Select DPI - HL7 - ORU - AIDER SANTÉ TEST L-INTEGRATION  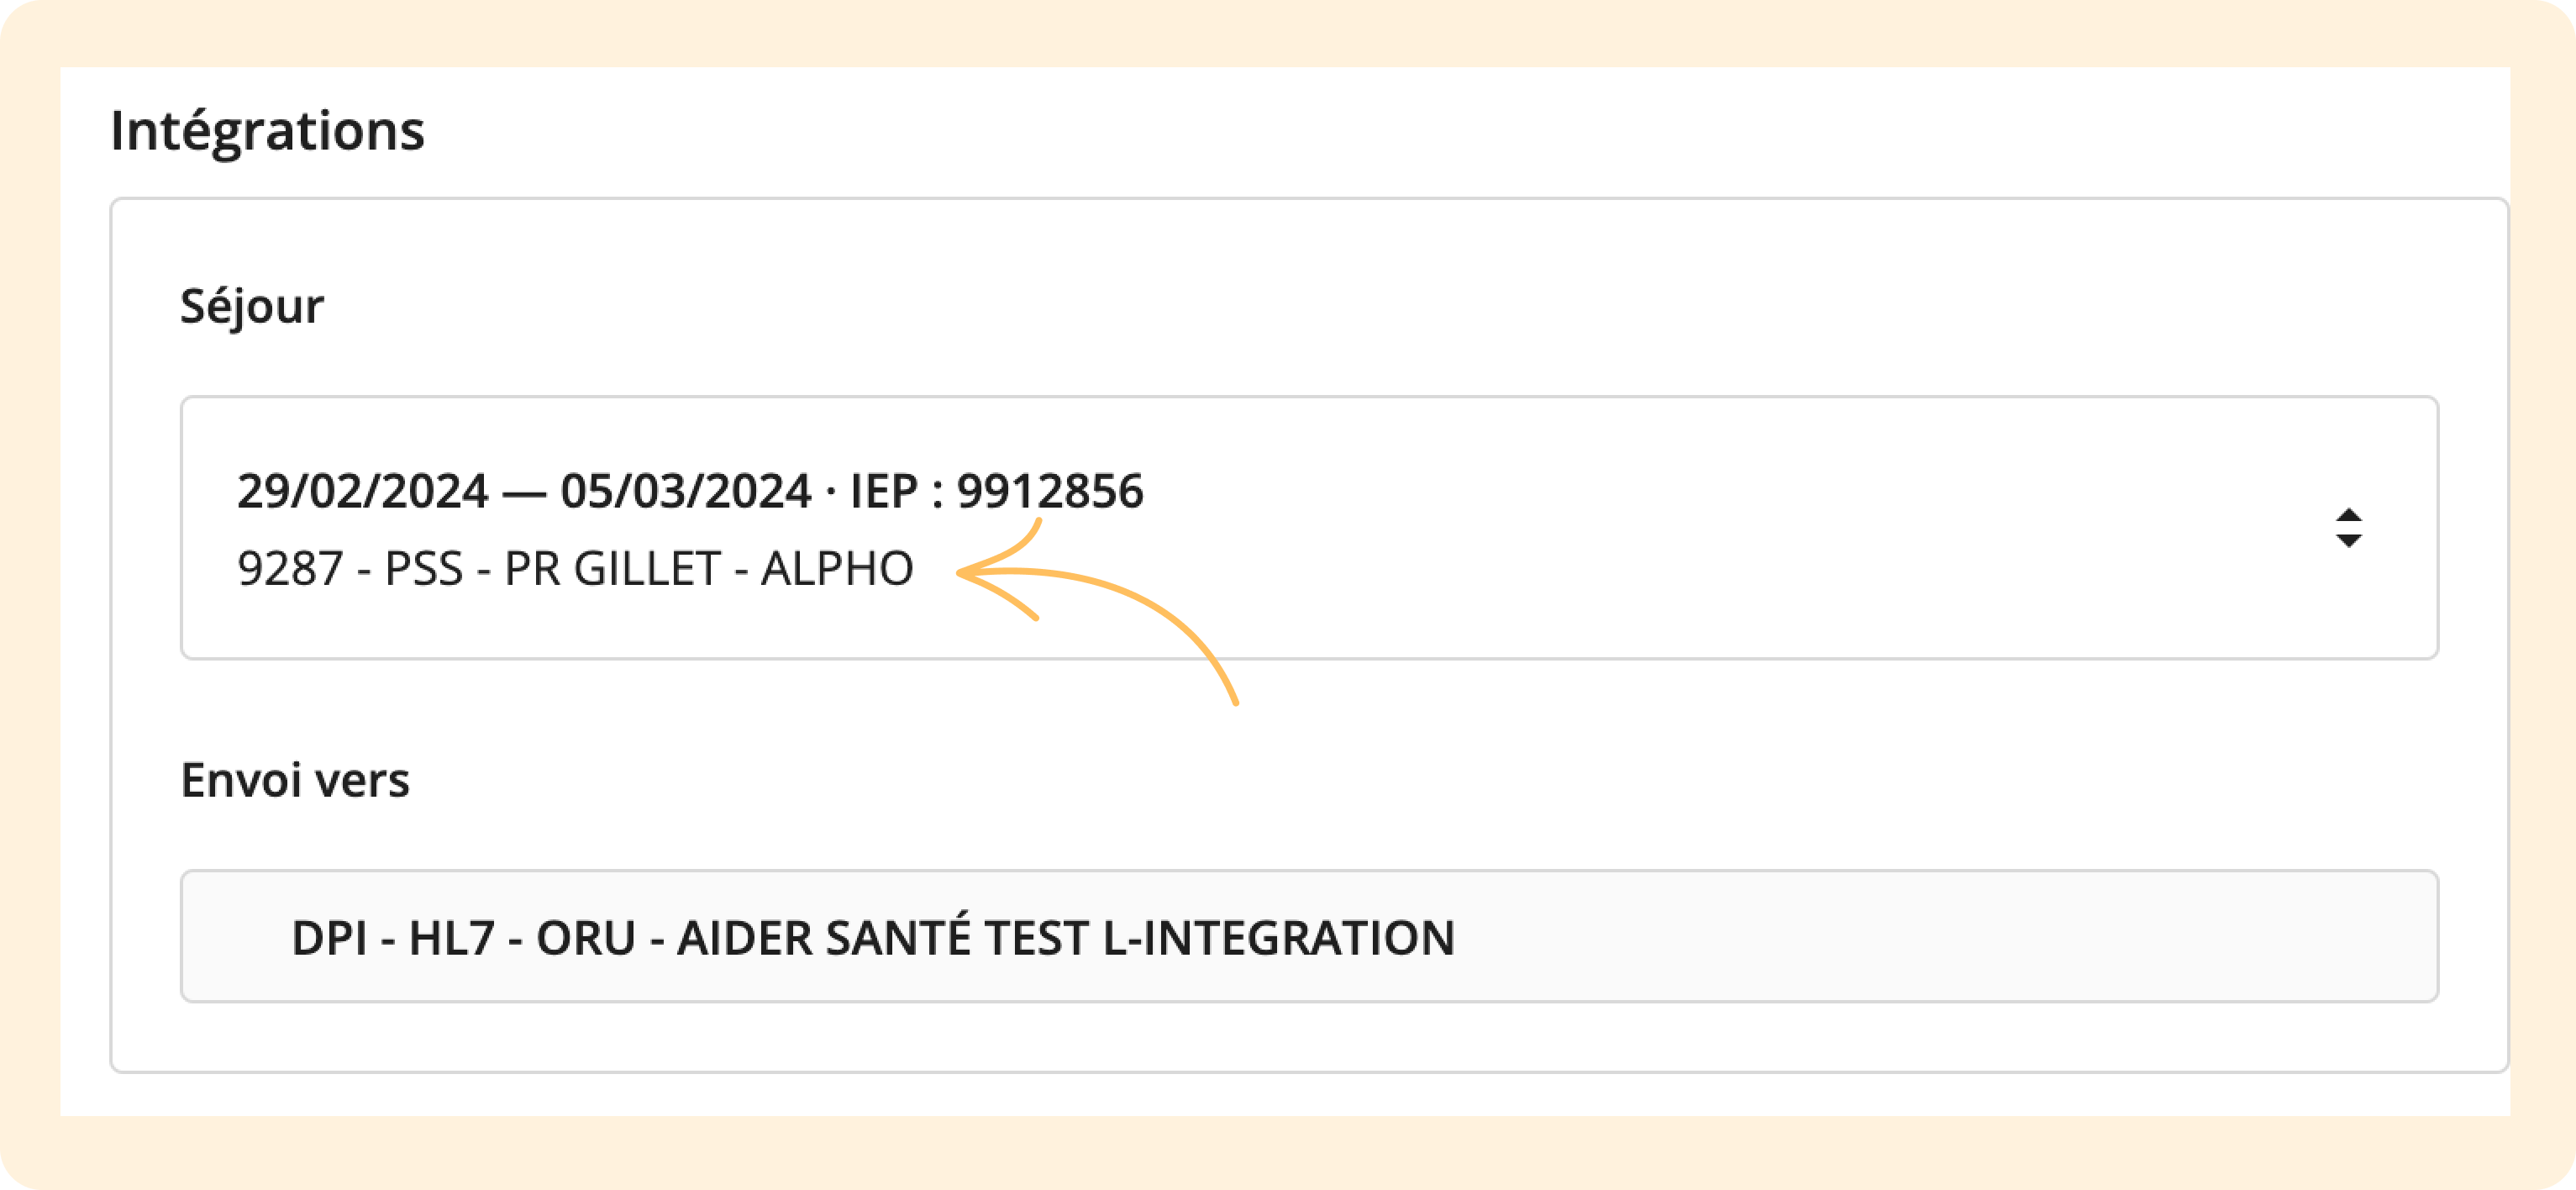[x=873, y=938]
